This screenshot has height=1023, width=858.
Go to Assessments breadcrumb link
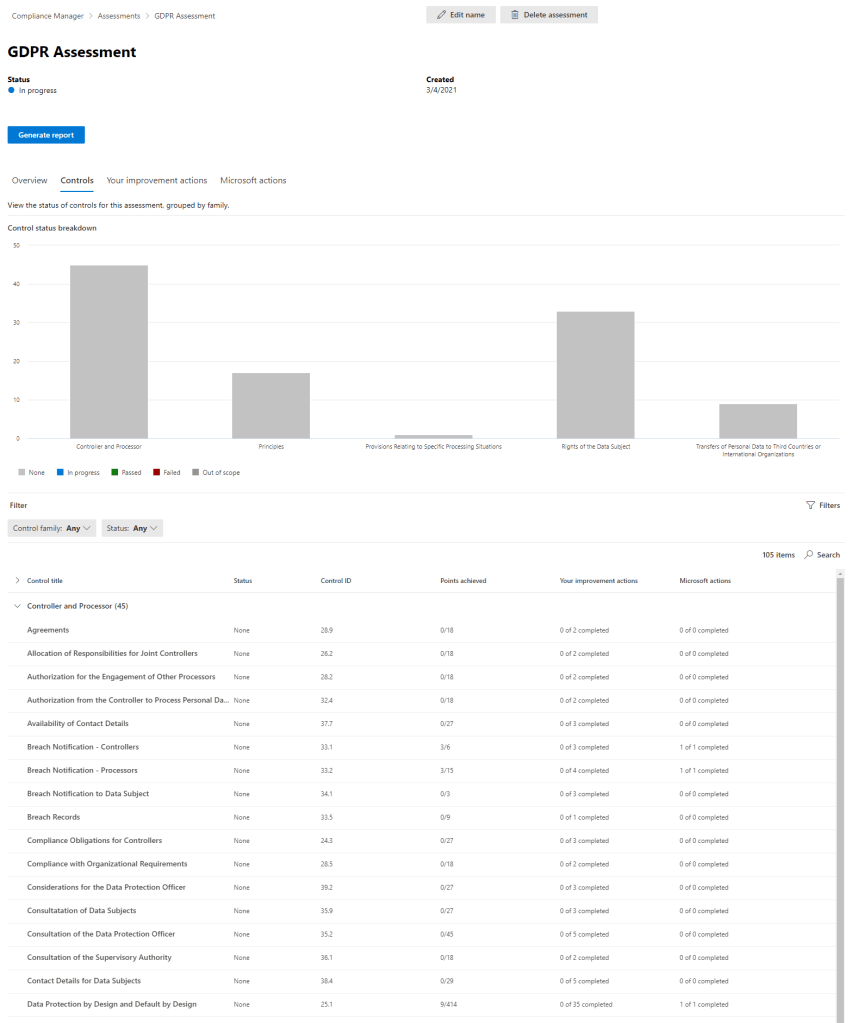click(119, 16)
